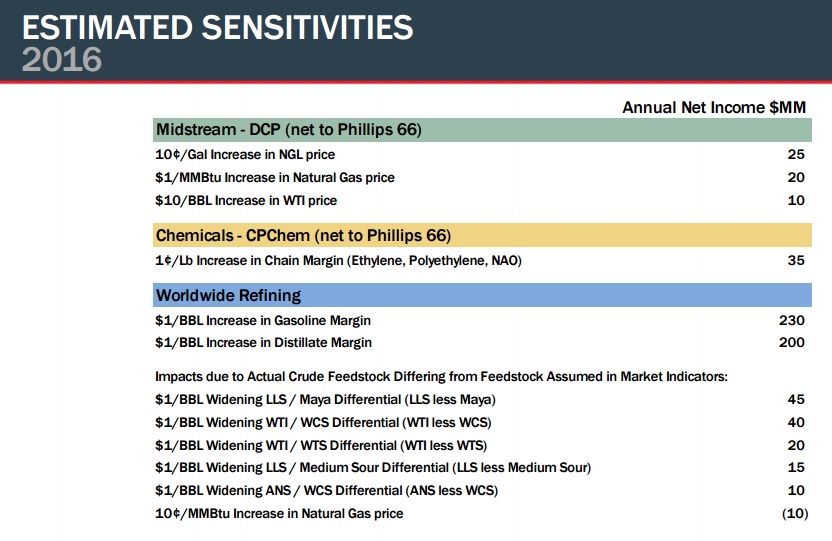Click the Midstream - DCP green section header
The height and width of the screenshot is (541, 832).
pos(289,130)
